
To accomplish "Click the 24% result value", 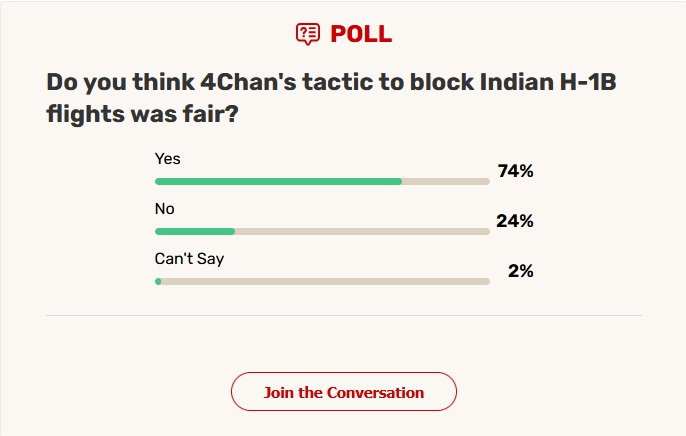I will tap(515, 221).
